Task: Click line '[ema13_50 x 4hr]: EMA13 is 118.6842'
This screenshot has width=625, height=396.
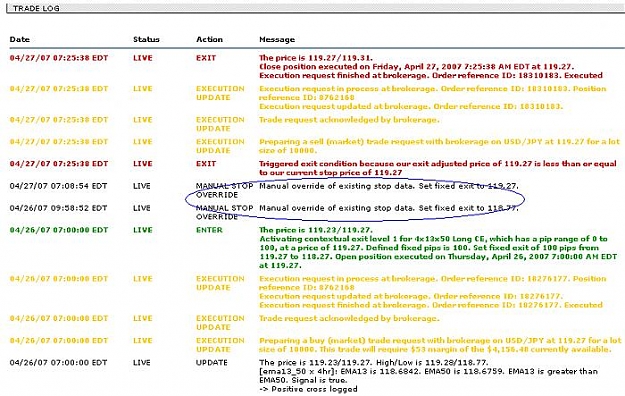Action: click(428, 371)
